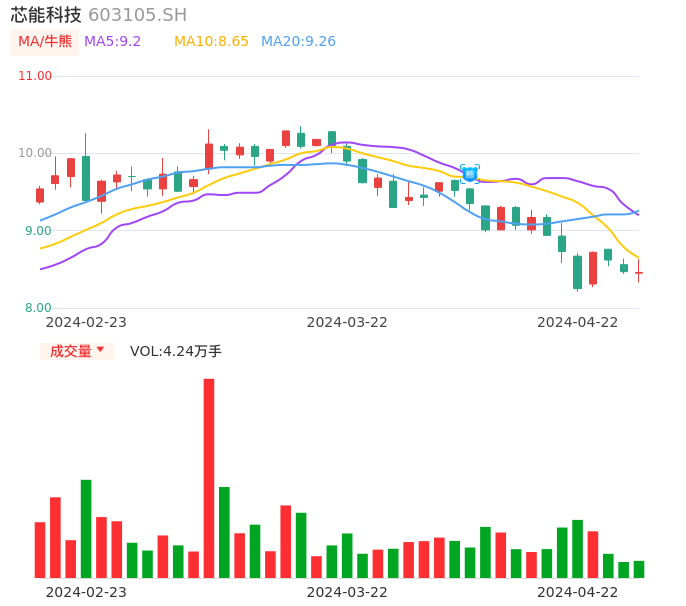Screen dimensions: 686x606
Task: Click the tallest red volume bar
Action: [209, 478]
